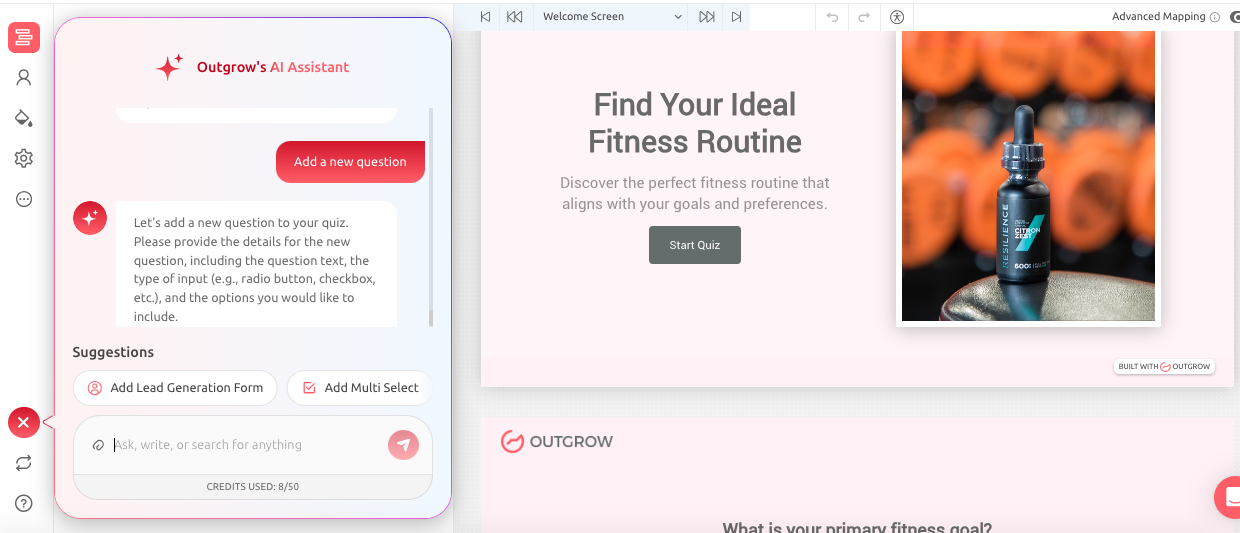1240x533 pixels.
Task: Open the help question mark icon
Action: click(24, 503)
